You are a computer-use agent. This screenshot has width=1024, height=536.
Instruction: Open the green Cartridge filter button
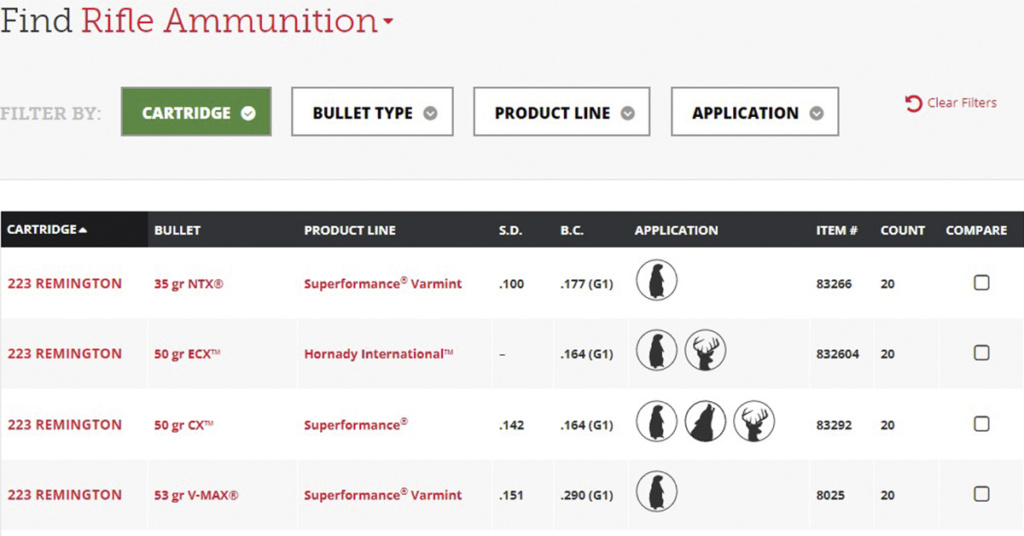coord(196,112)
